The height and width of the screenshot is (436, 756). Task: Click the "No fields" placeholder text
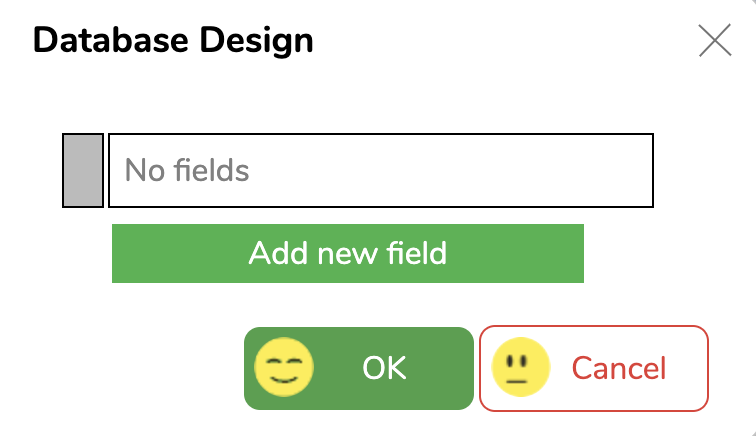[x=187, y=170]
